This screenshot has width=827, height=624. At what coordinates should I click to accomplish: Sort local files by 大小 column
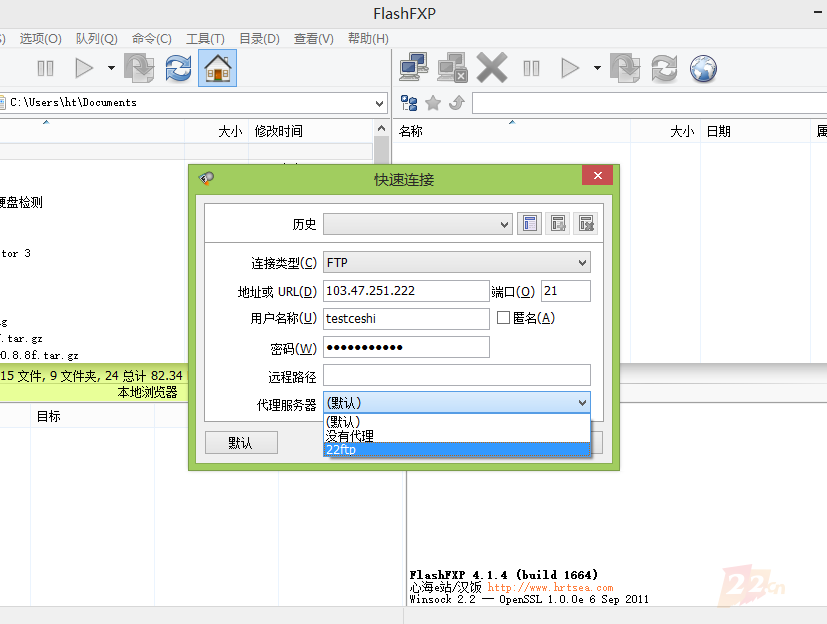pyautogui.click(x=216, y=131)
